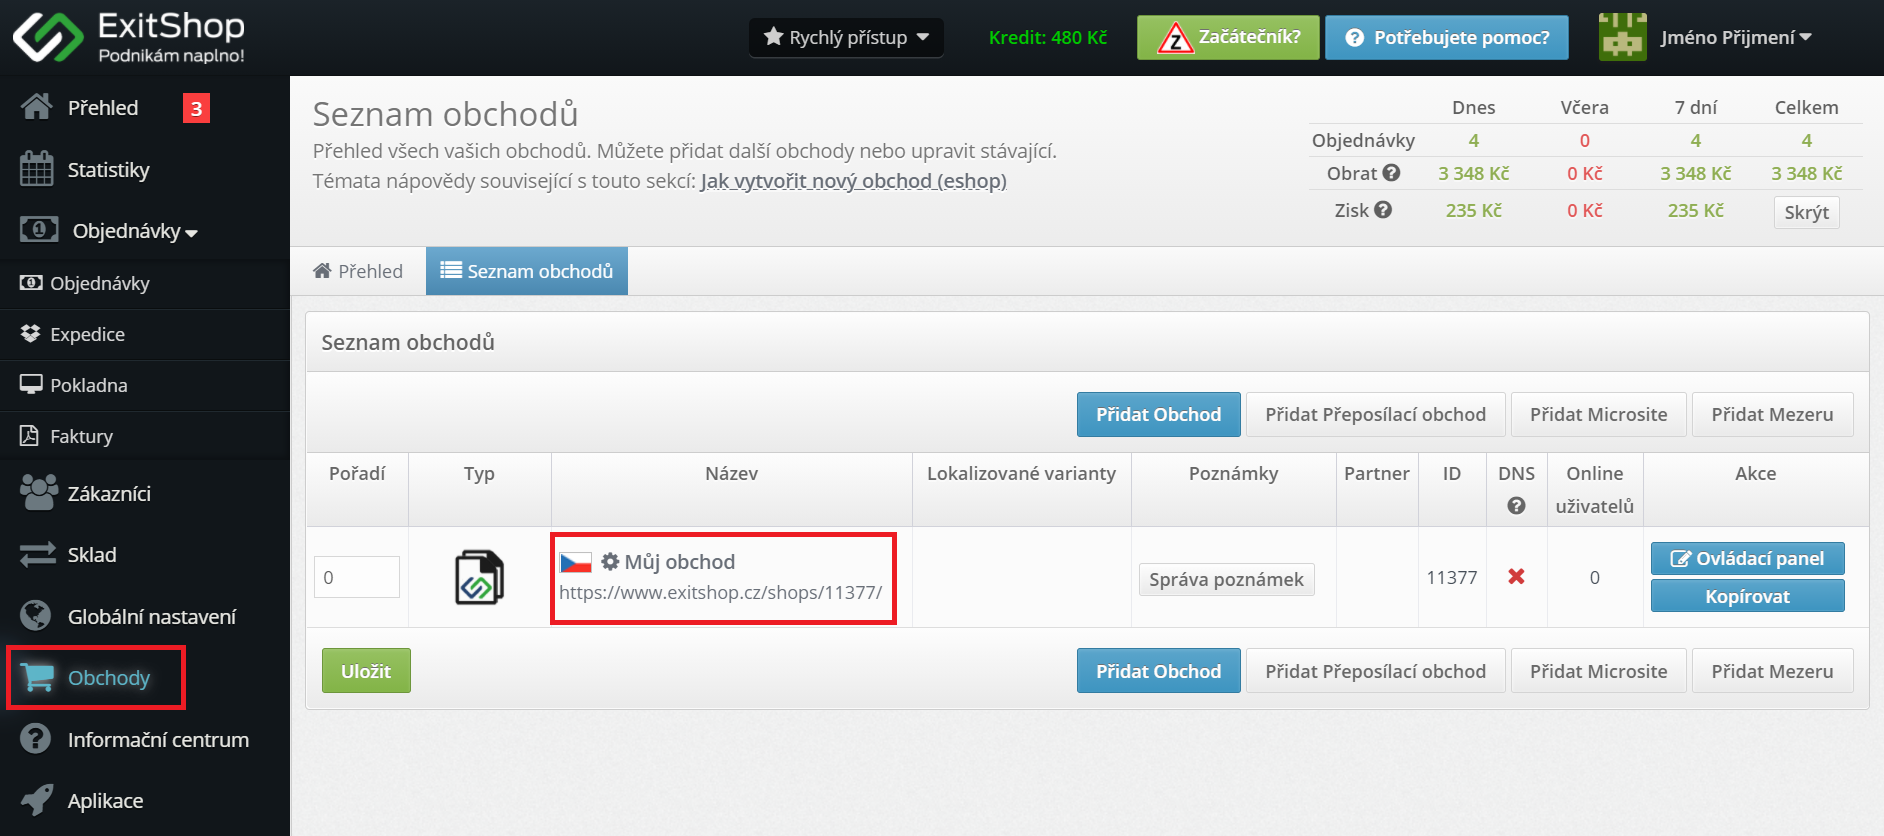Click the gear icon beside Můj obchod
Viewport: 1884px width, 836px height.
coord(610,562)
